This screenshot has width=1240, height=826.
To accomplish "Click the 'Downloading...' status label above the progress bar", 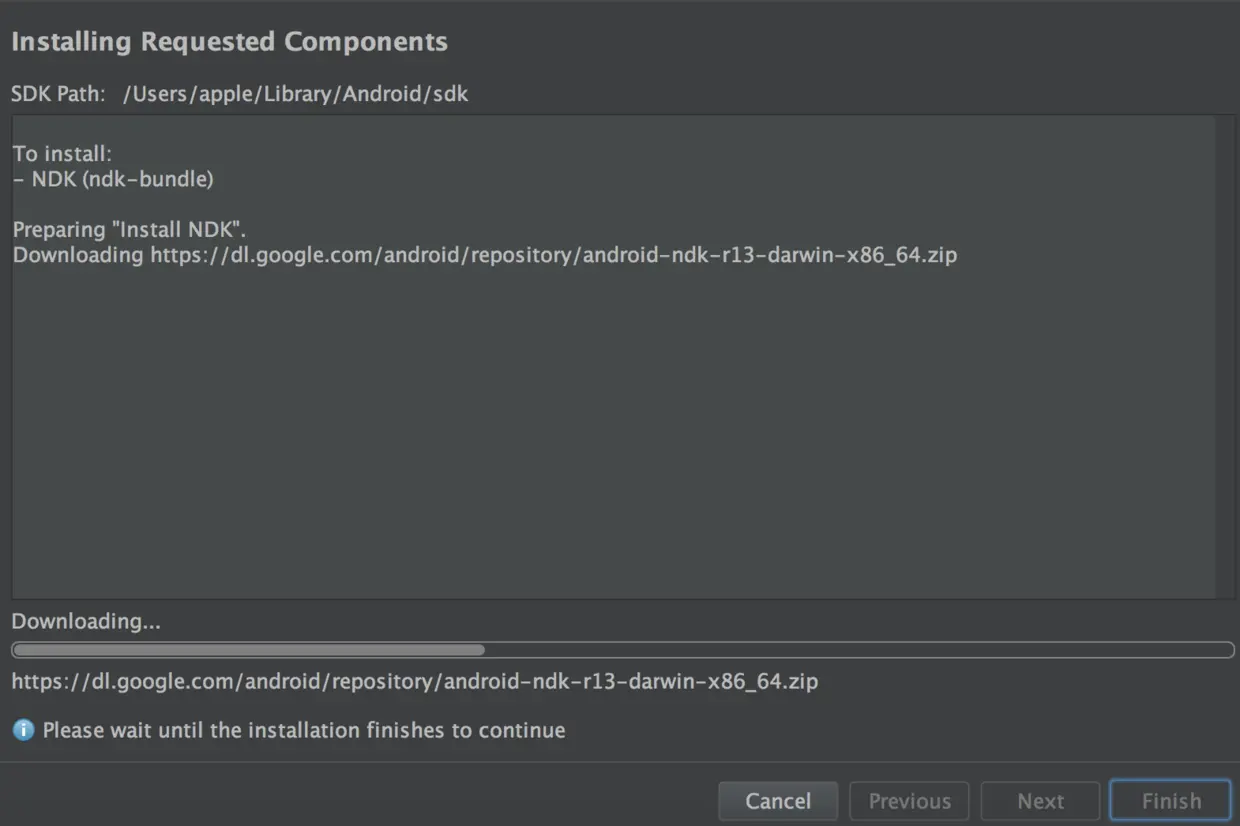I will click(86, 621).
